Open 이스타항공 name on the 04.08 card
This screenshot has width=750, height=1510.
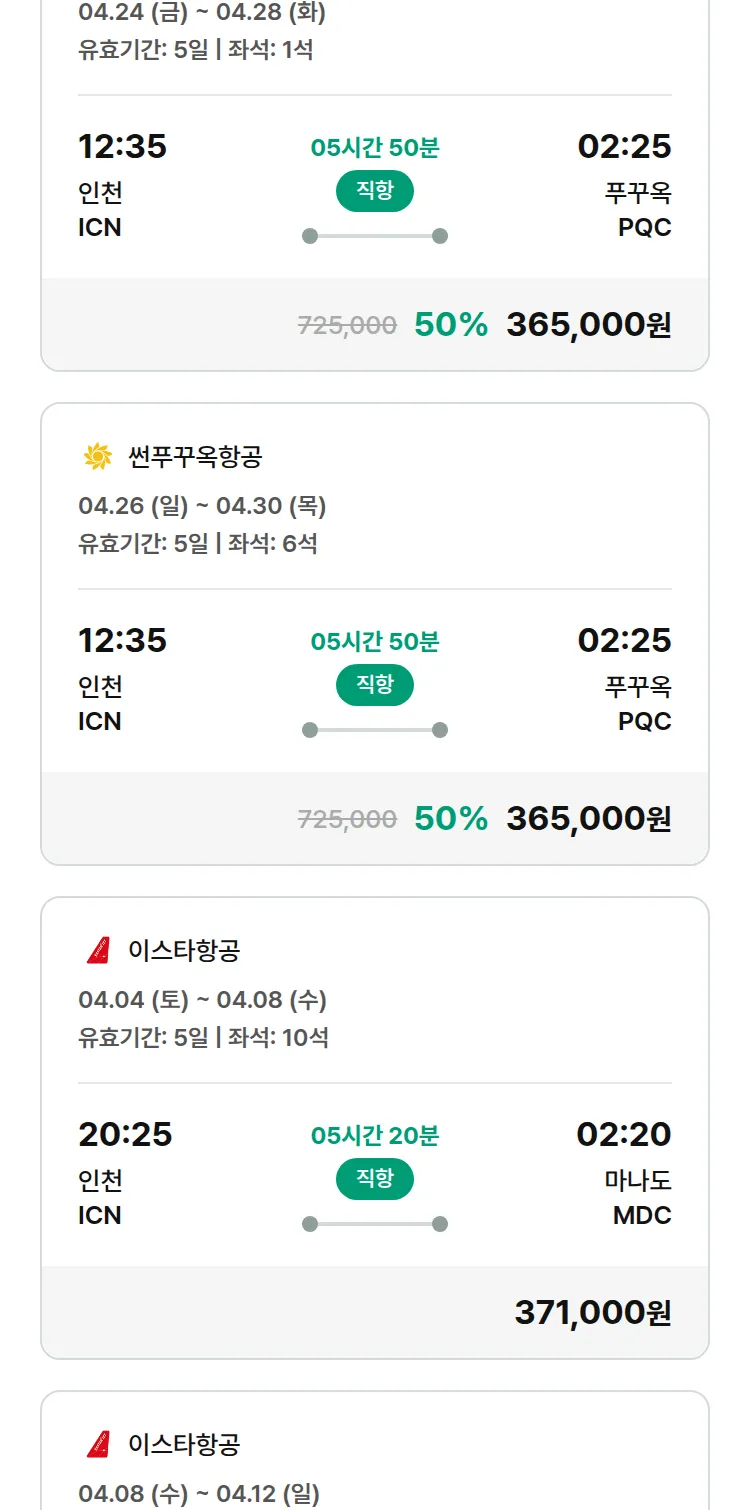tap(184, 1444)
